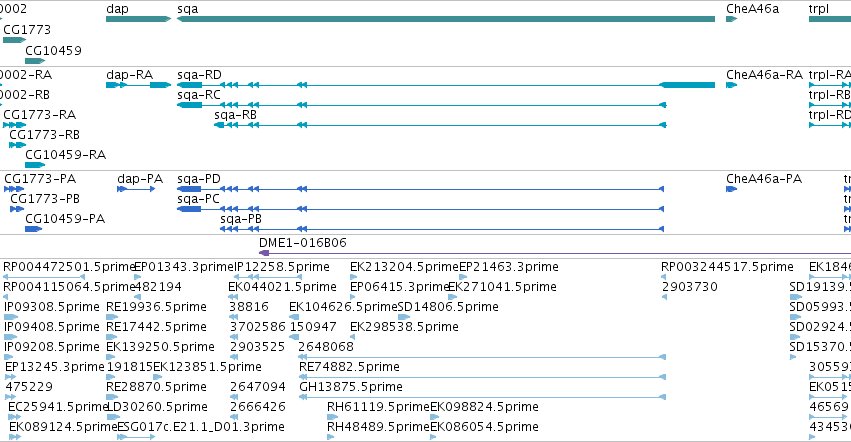Select the SD14806.5prime EST label

(448, 307)
